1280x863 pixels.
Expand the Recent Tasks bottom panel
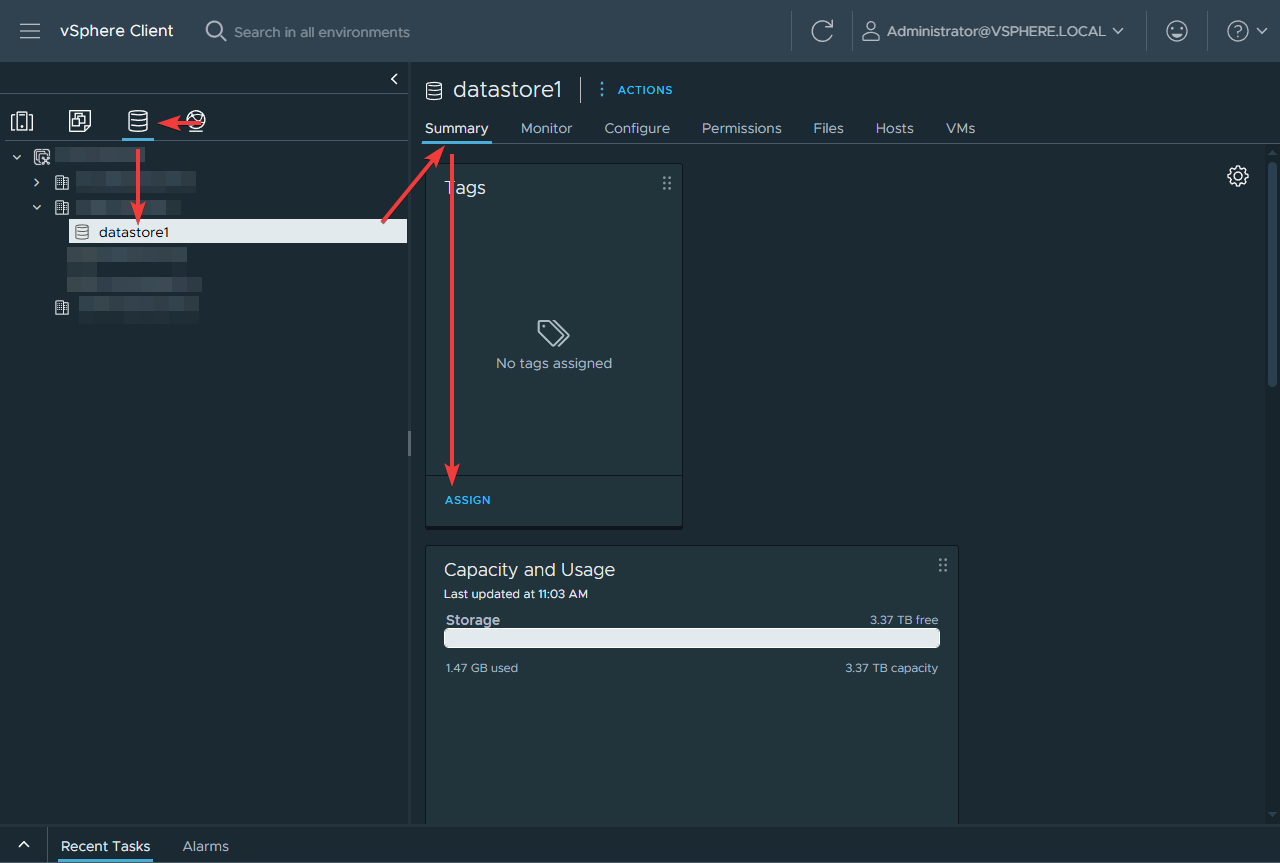point(24,845)
